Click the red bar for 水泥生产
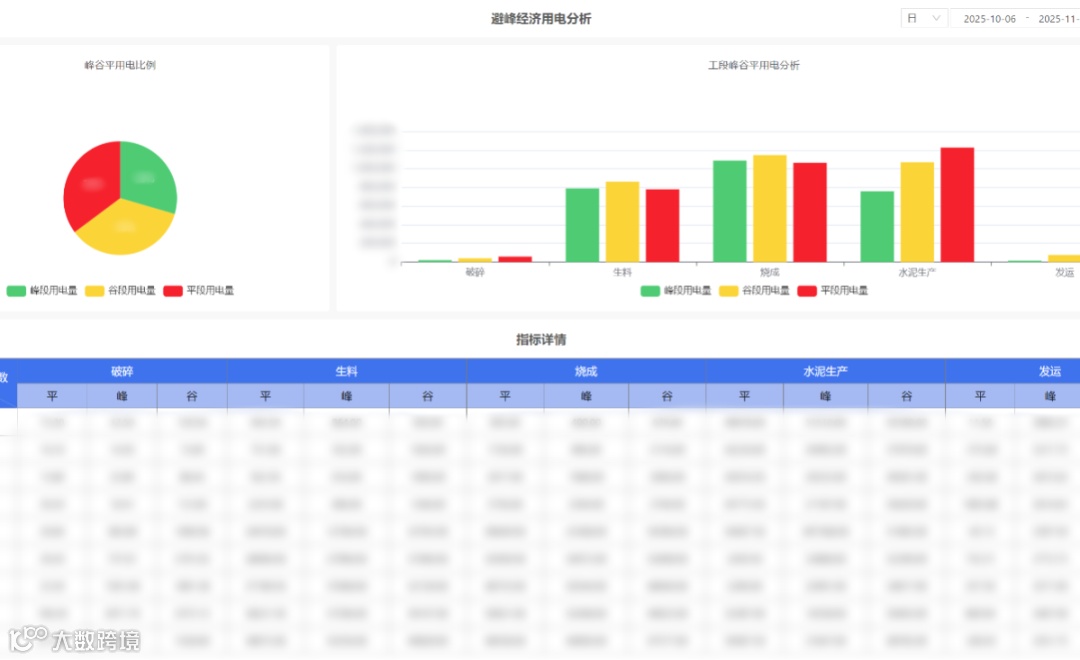1080x660 pixels. [957, 205]
